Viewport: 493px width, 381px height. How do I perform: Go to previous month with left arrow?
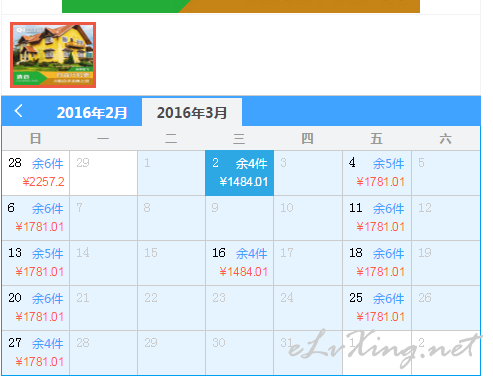coord(19,111)
